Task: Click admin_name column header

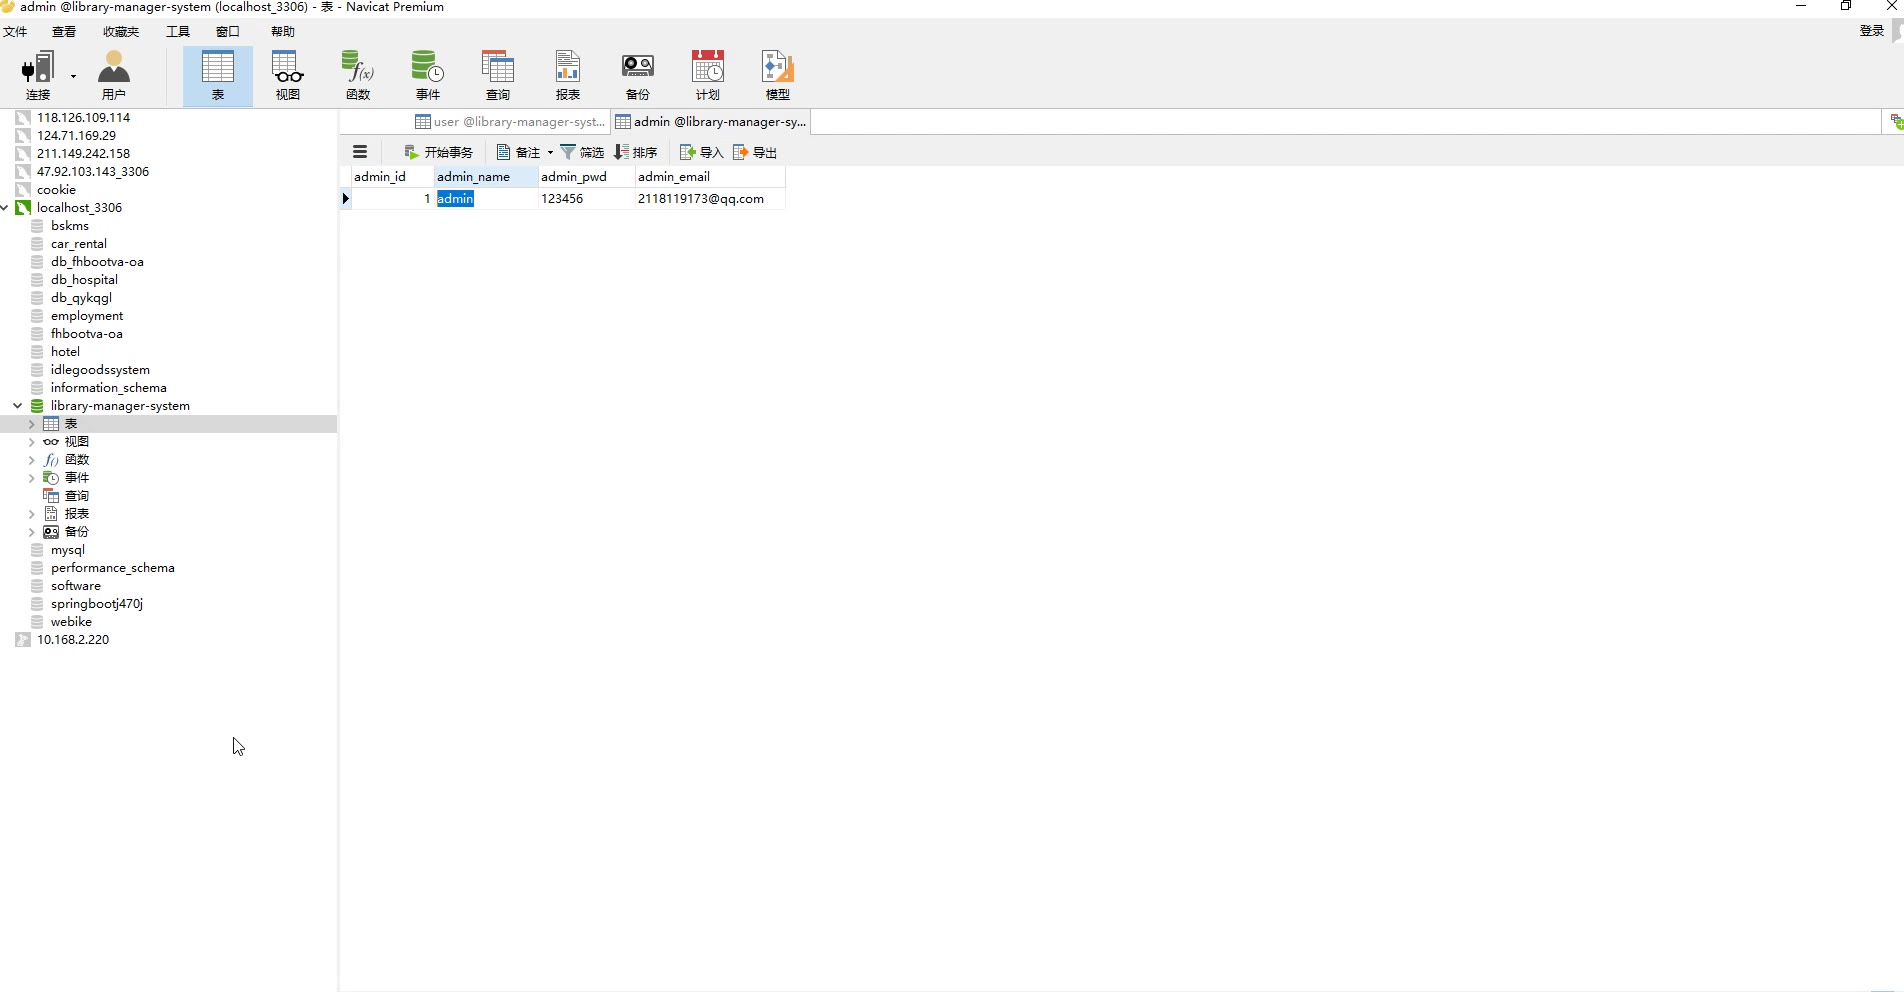Action: click(486, 177)
